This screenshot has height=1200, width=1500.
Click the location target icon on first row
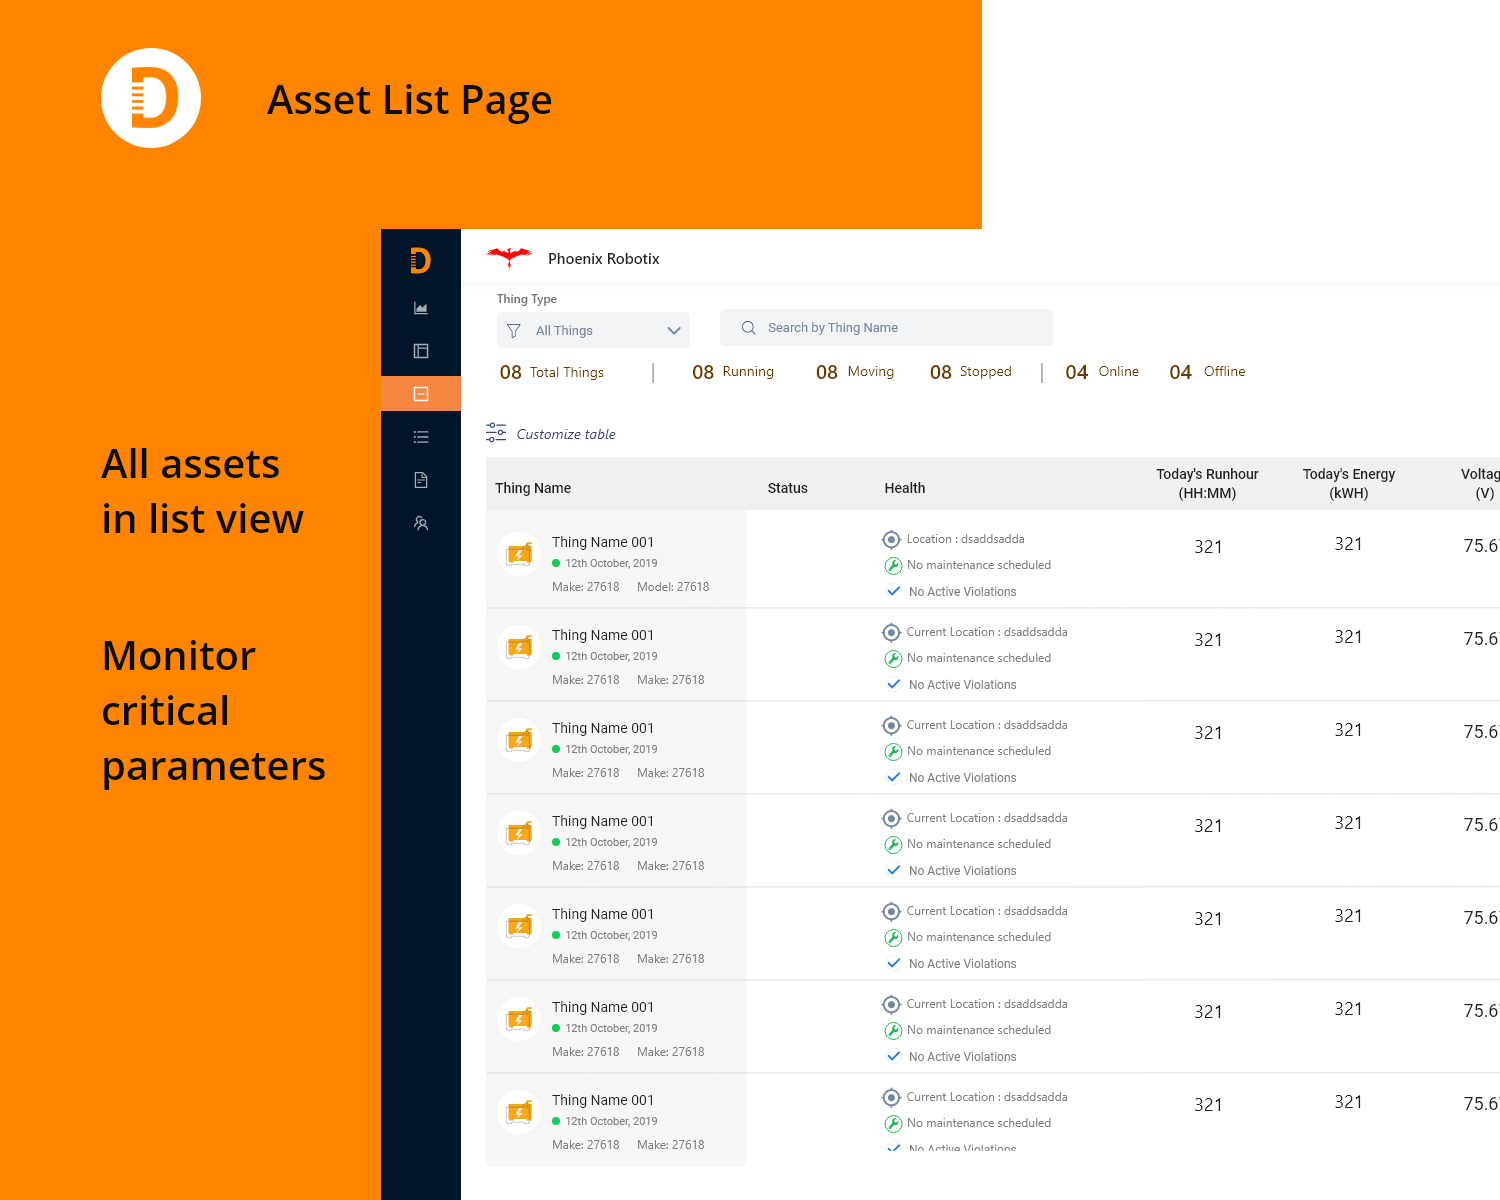coord(891,539)
